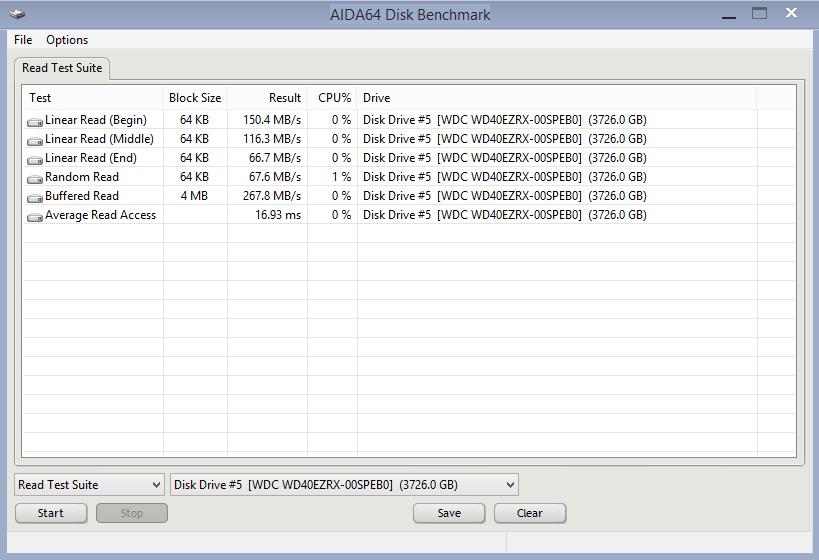Click the disk icon beside Linear Read (Begin)
This screenshot has width=819, height=560.
(x=35, y=122)
